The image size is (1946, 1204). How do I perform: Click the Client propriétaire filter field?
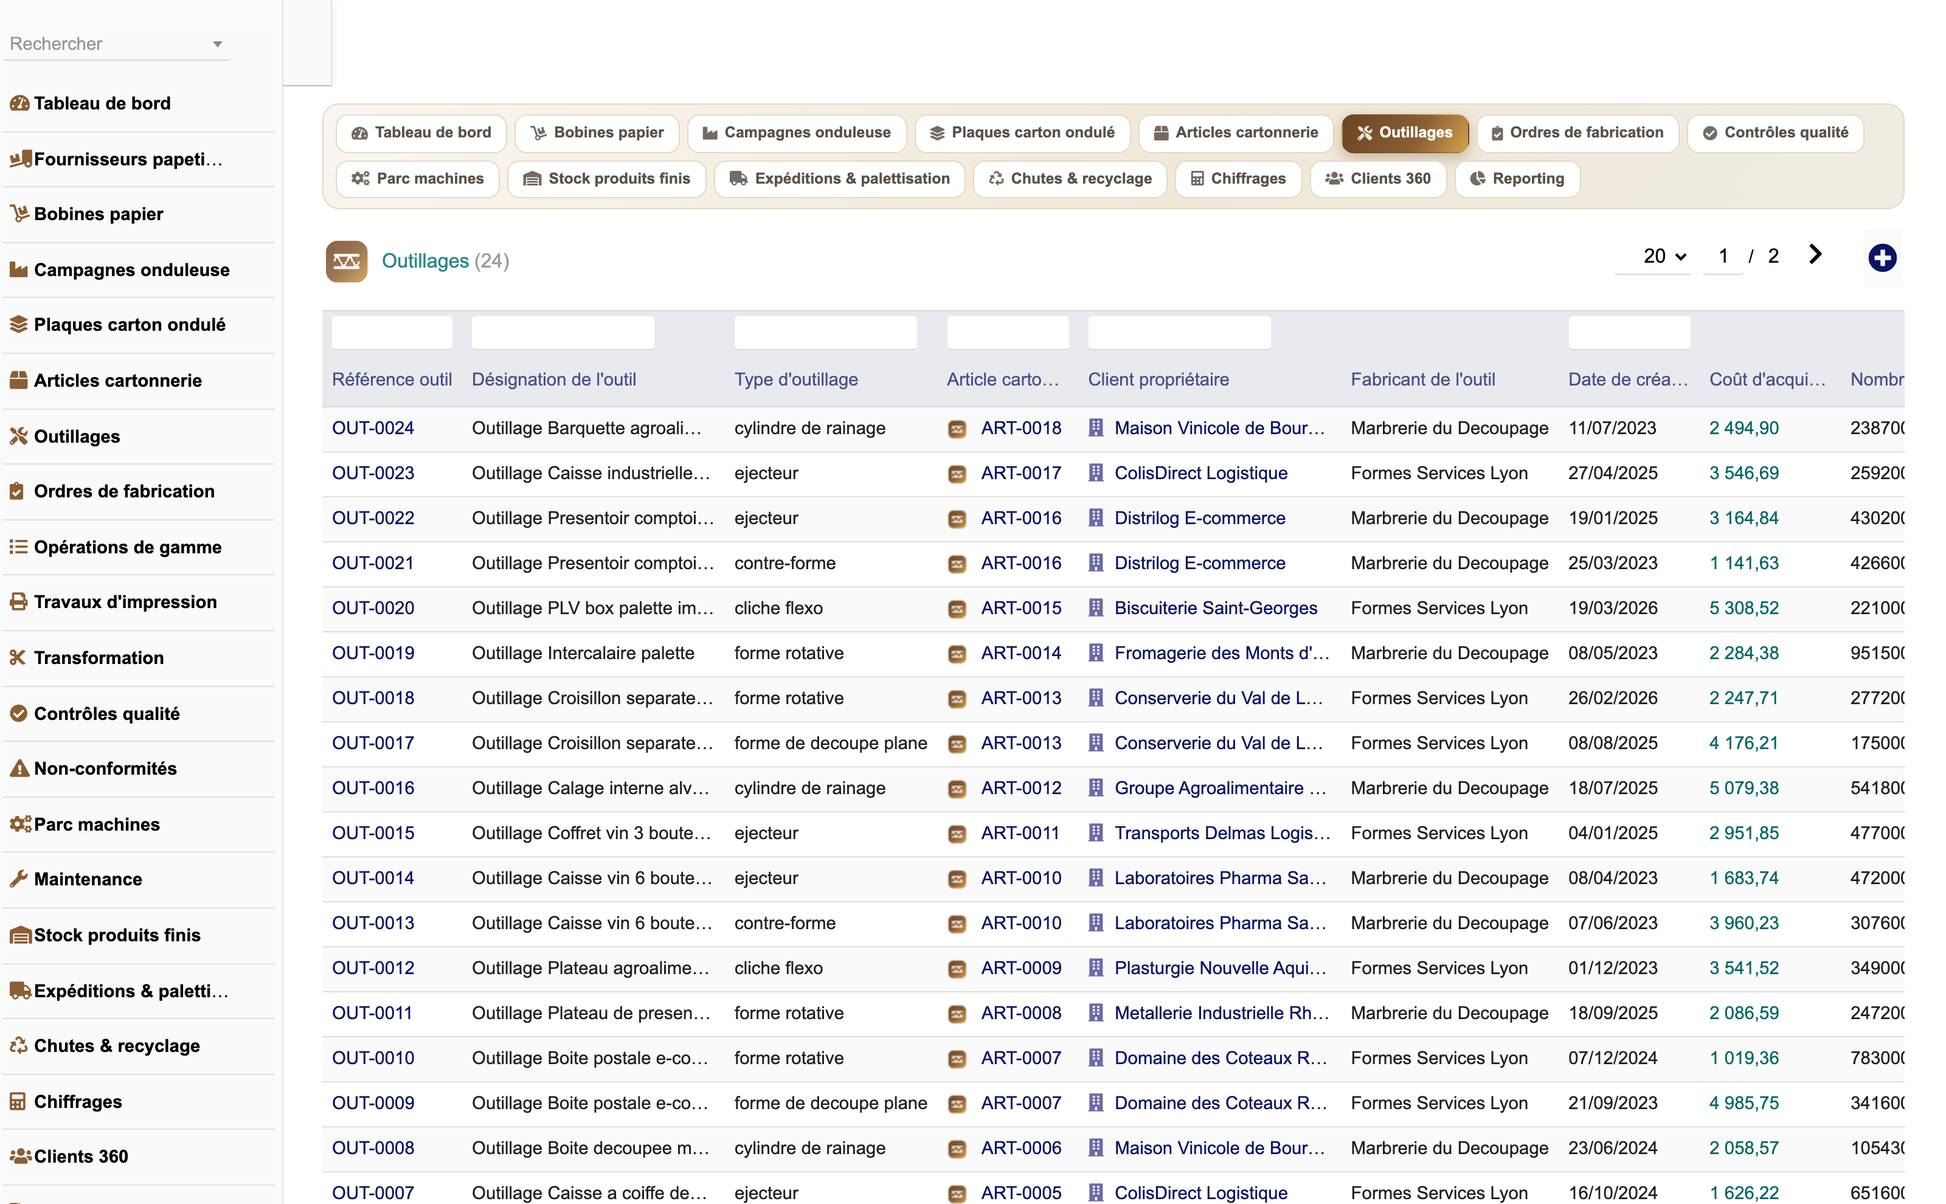click(1179, 332)
